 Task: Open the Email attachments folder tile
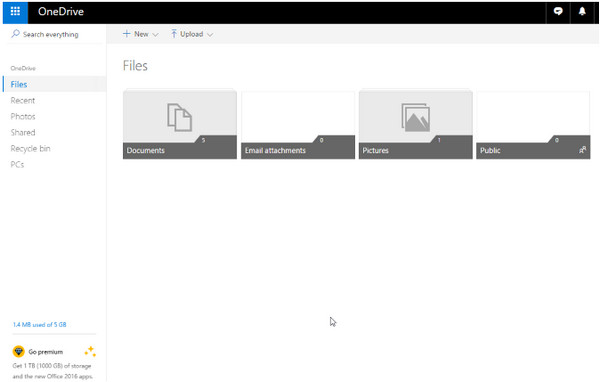pyautogui.click(x=298, y=125)
